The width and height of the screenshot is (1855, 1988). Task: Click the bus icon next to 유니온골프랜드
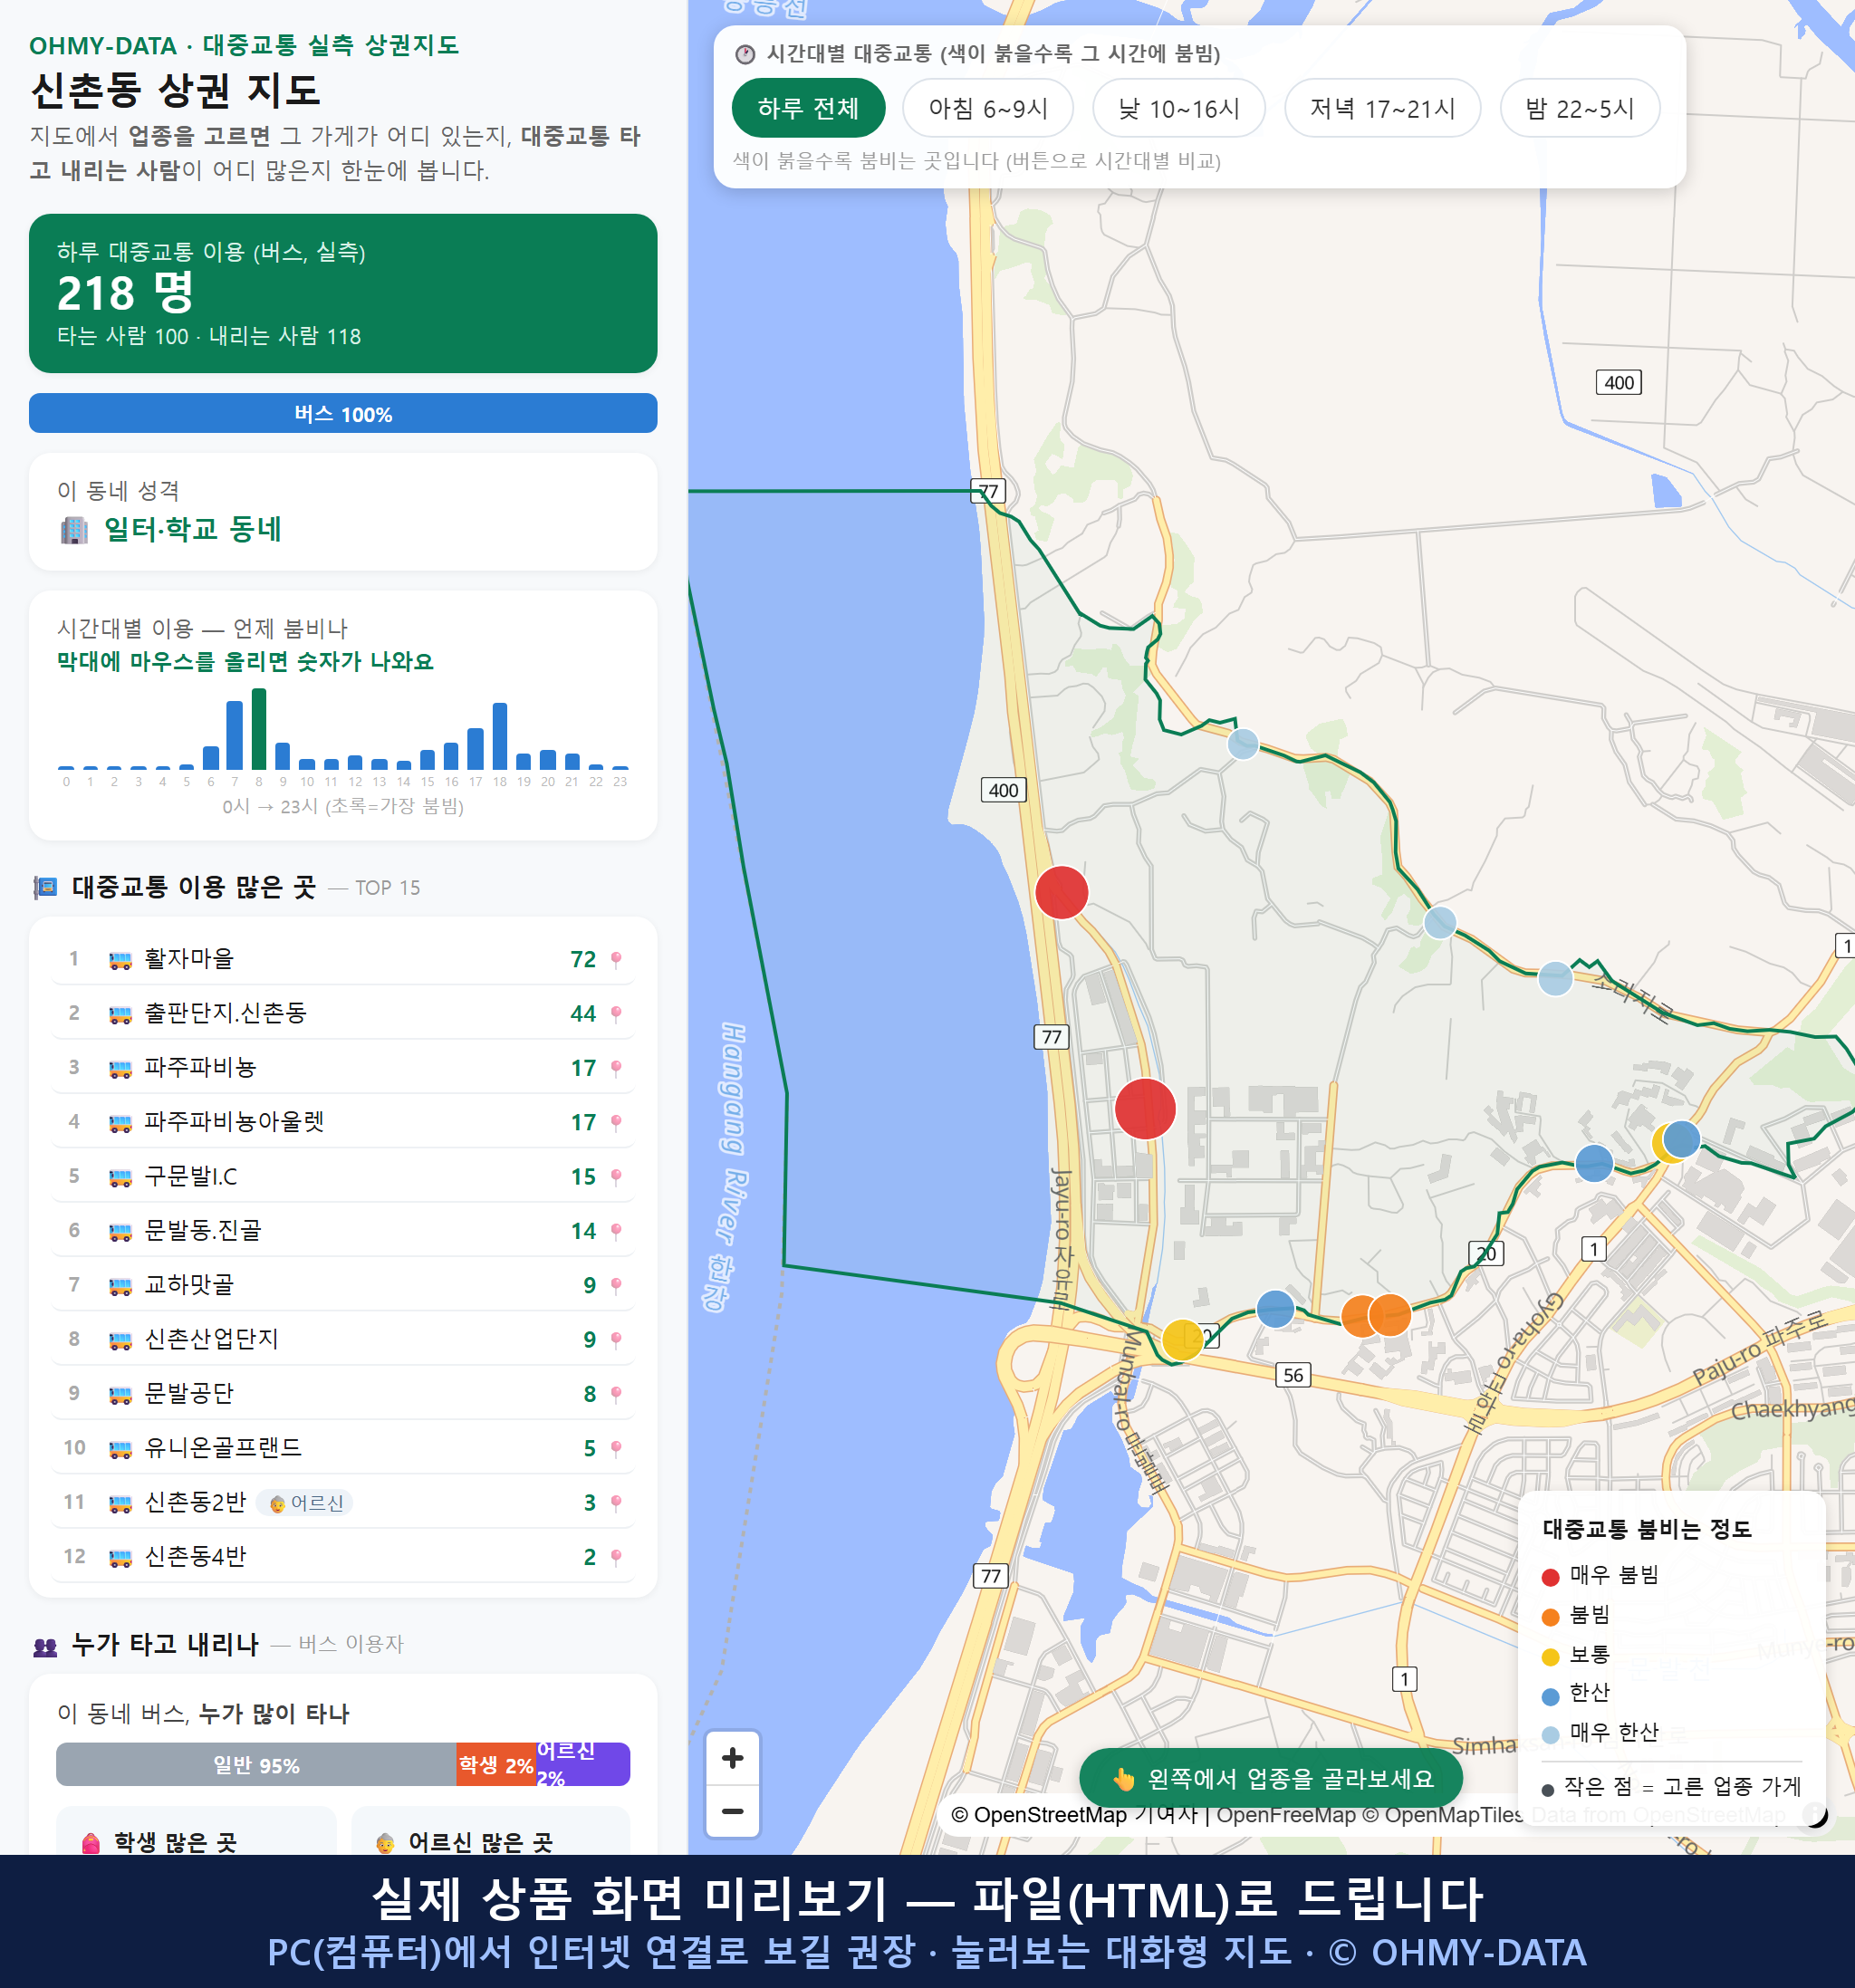[120, 1449]
